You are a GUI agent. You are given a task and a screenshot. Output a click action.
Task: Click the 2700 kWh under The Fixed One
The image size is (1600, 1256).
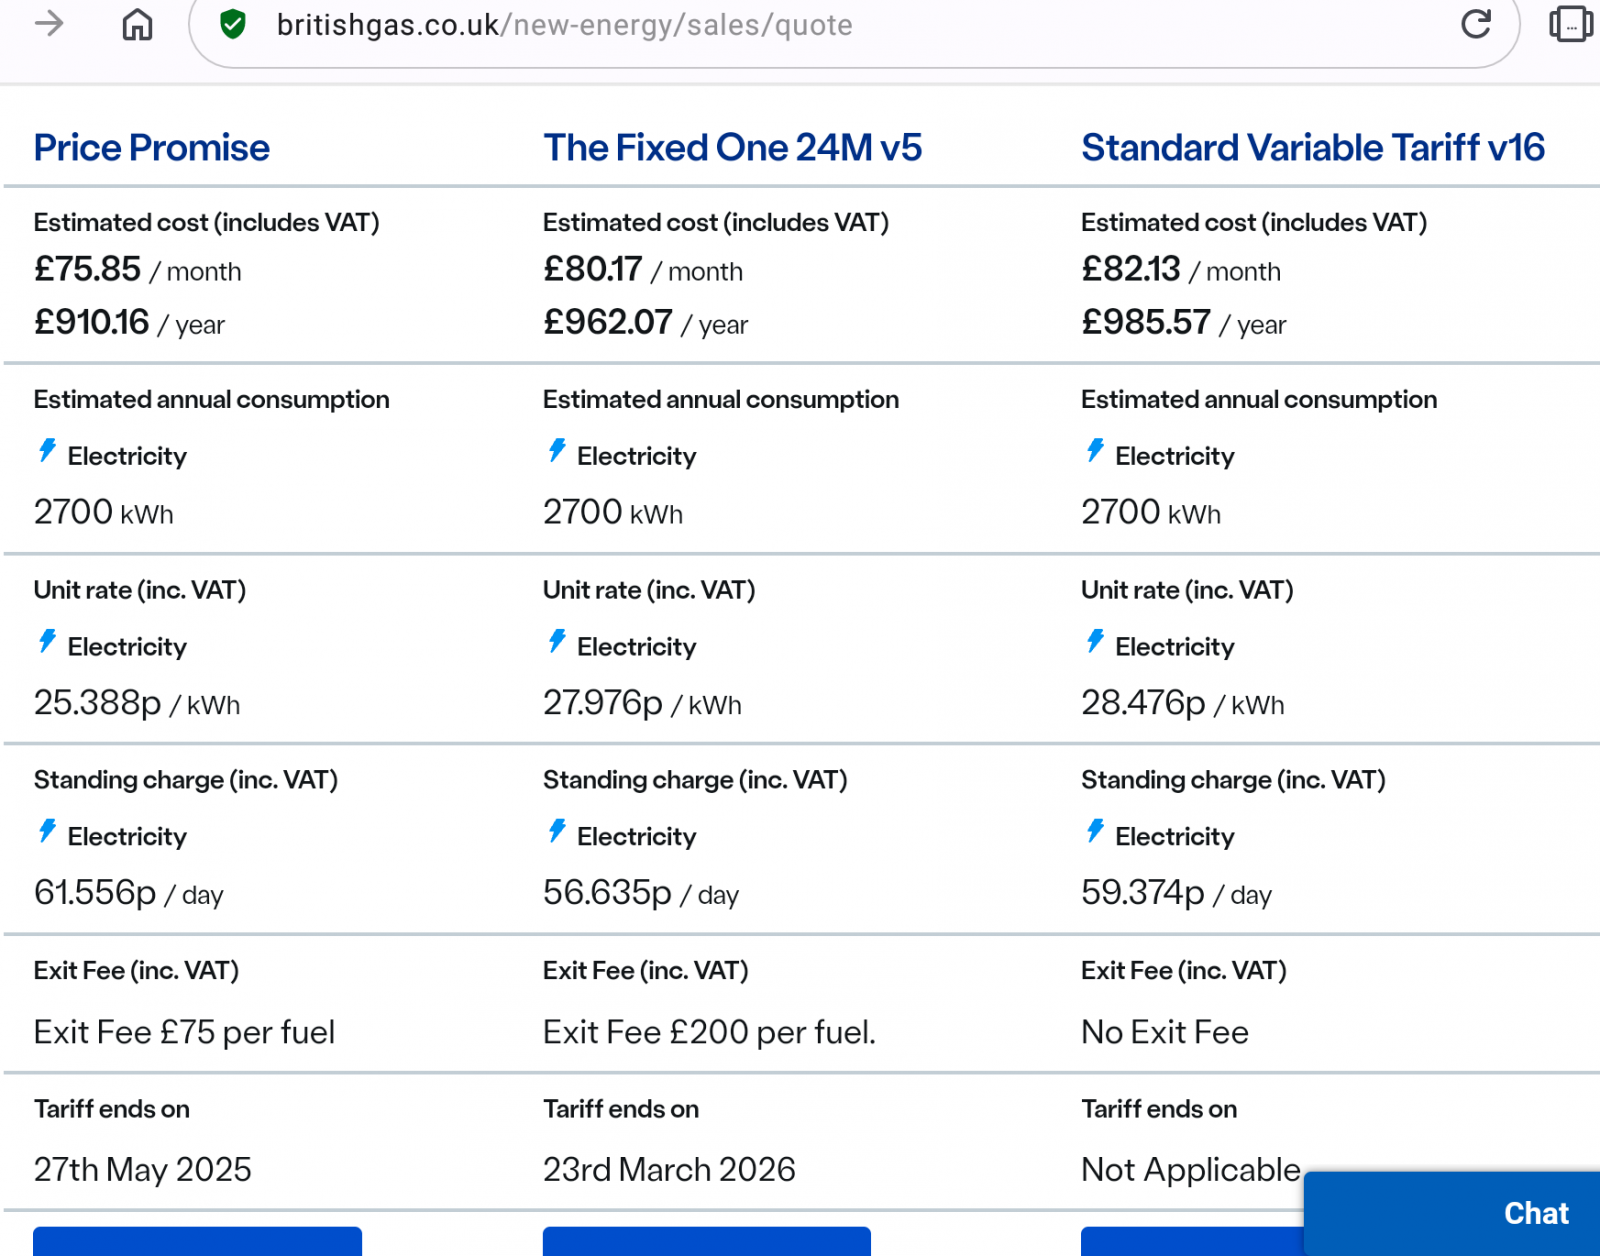point(613,512)
